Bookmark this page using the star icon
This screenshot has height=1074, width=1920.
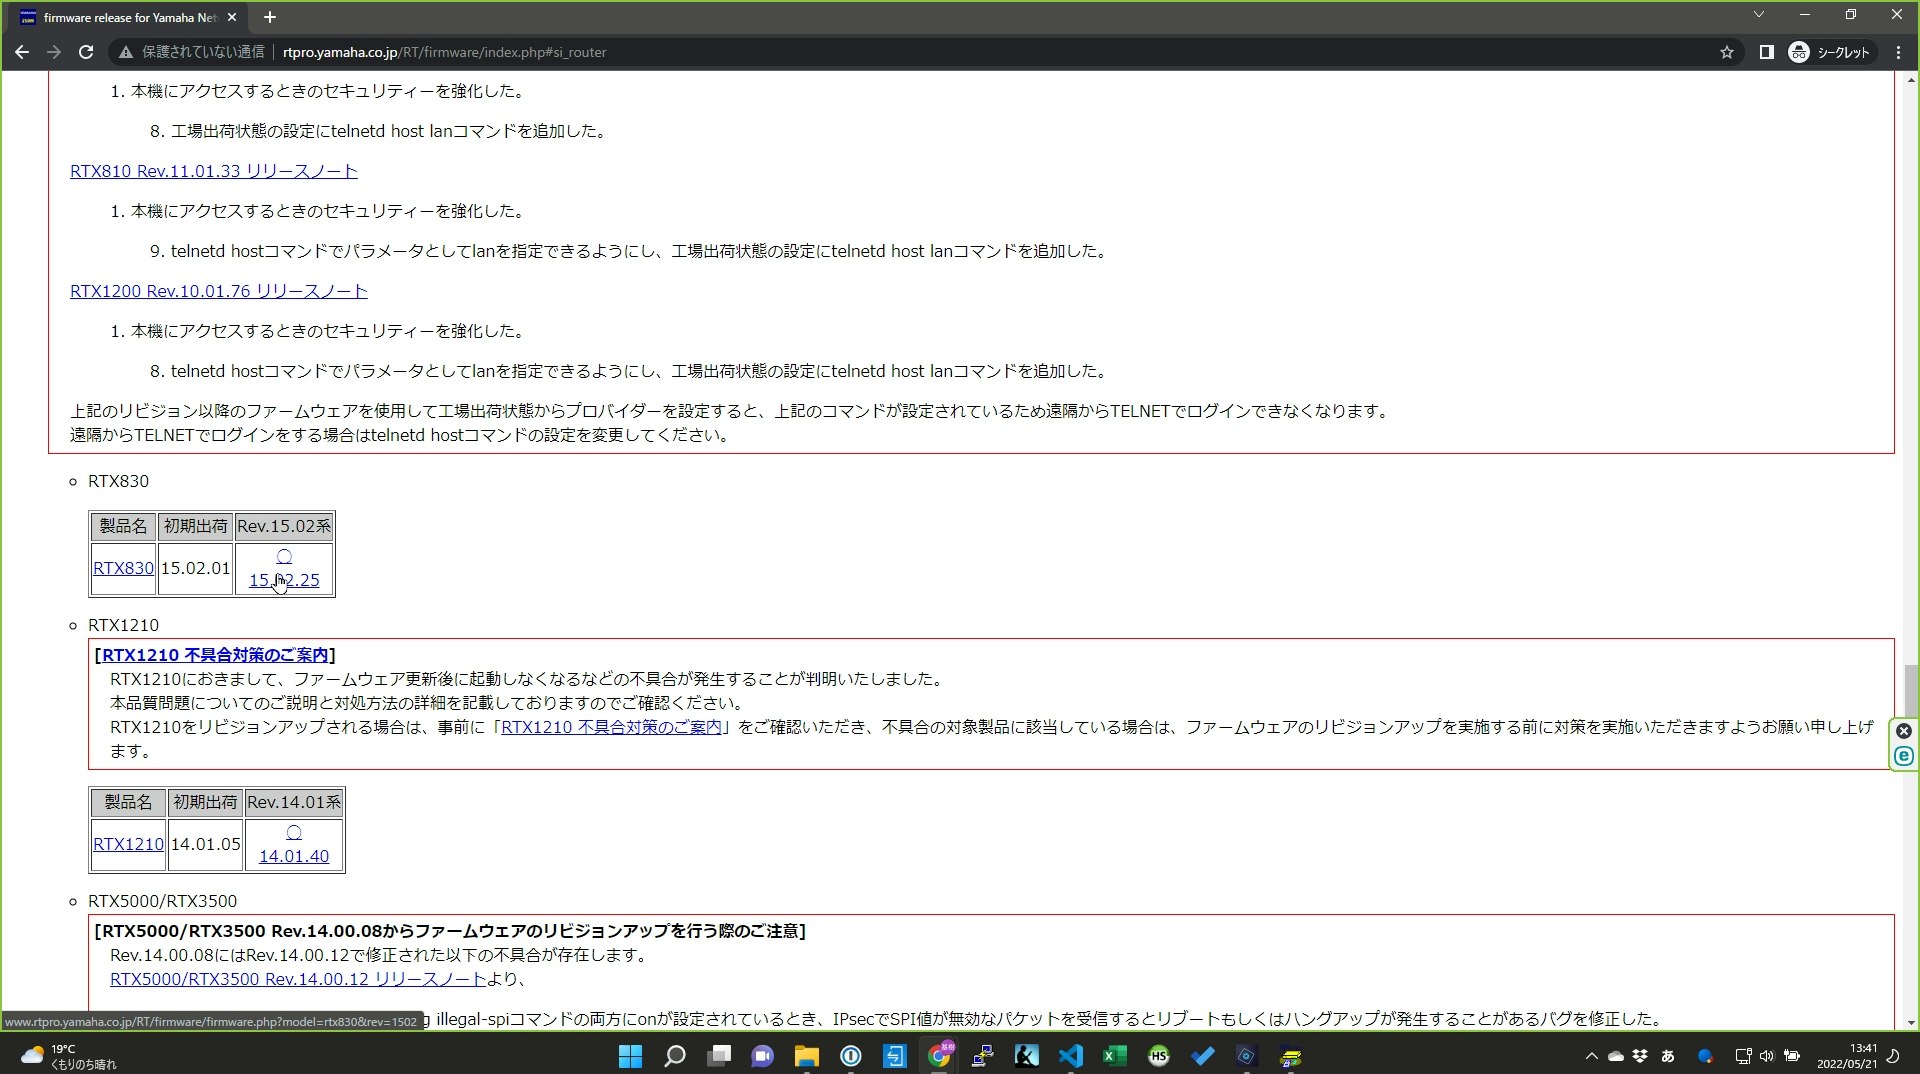[x=1726, y=52]
